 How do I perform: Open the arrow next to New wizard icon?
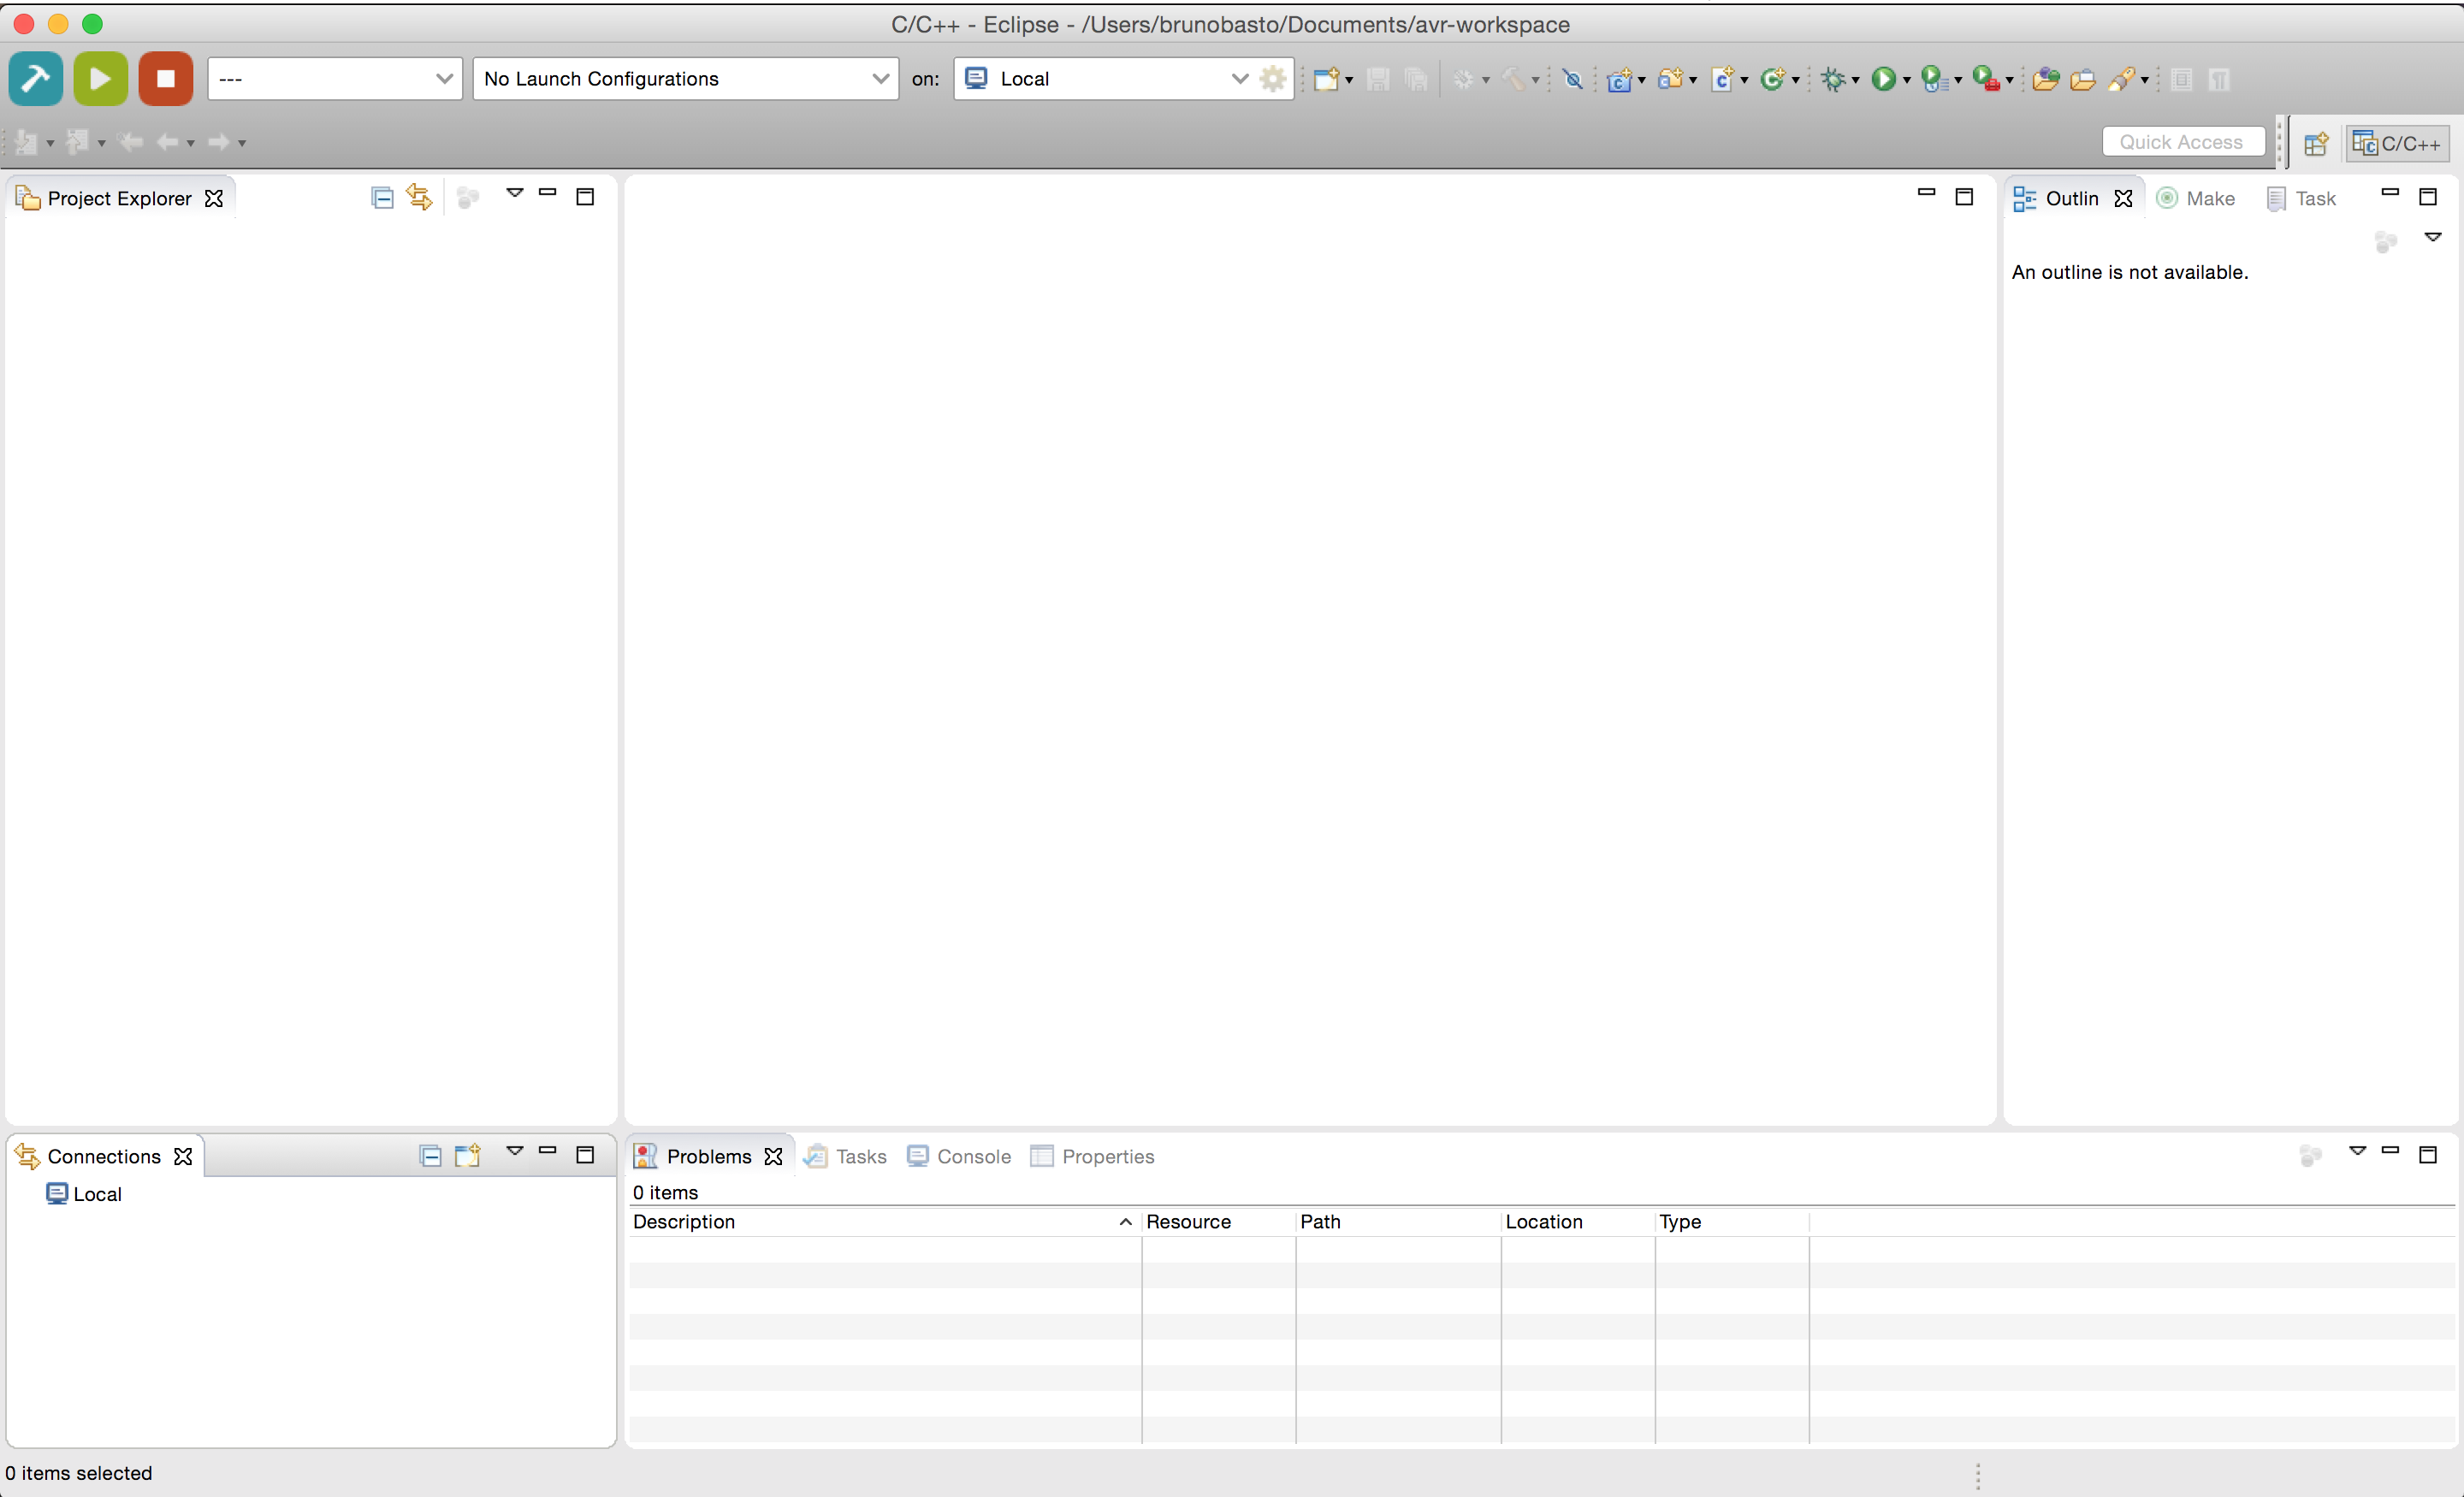(x=1349, y=80)
